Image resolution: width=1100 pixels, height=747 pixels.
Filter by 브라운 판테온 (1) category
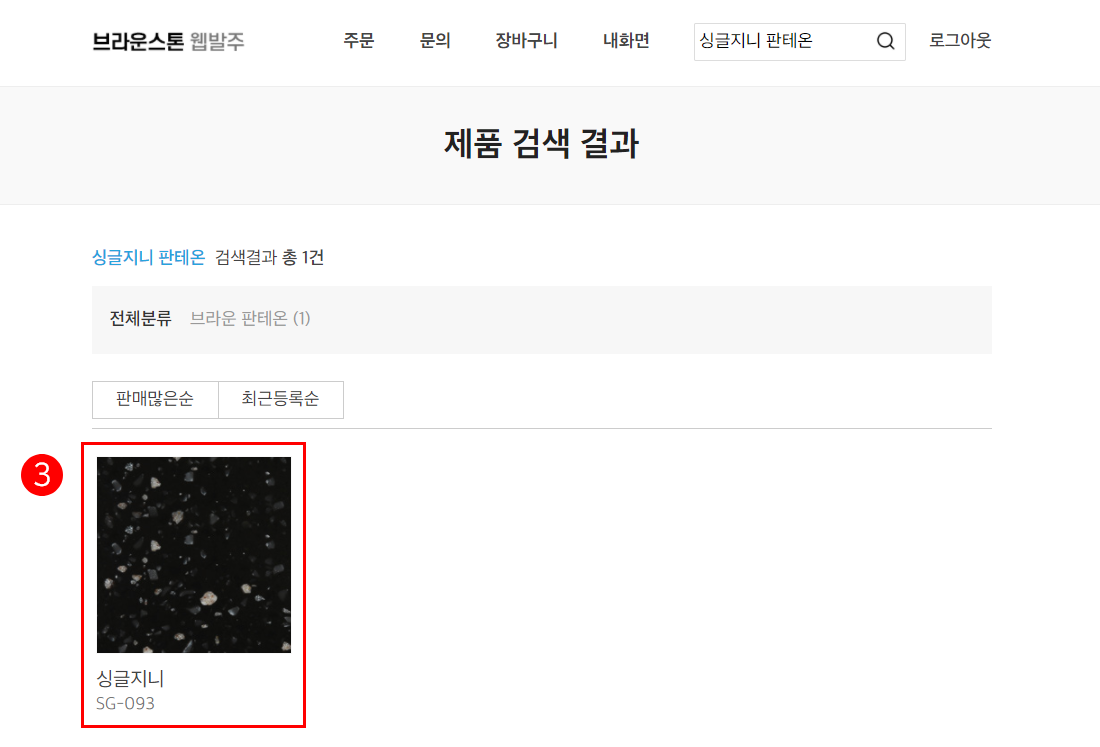pos(250,318)
